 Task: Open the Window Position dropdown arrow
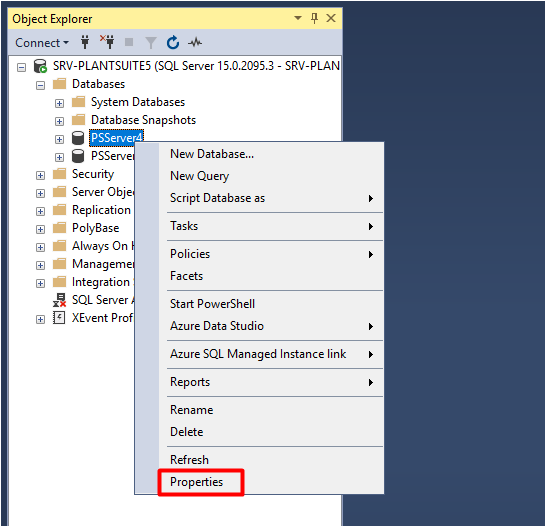(298, 18)
